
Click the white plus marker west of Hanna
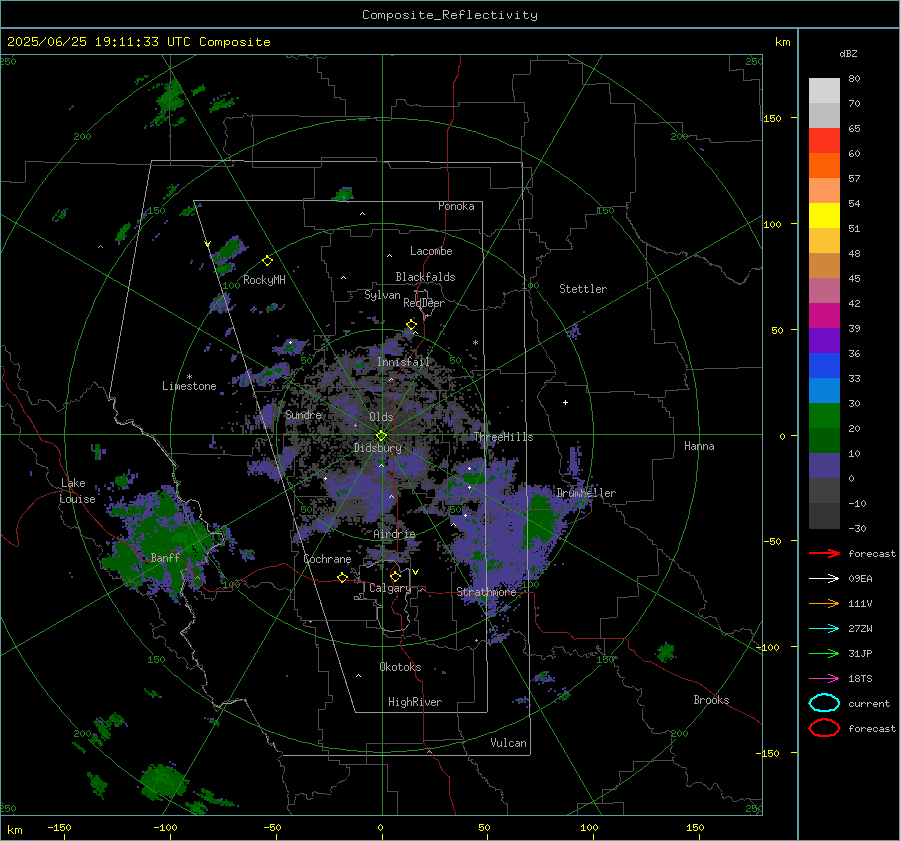click(x=565, y=402)
